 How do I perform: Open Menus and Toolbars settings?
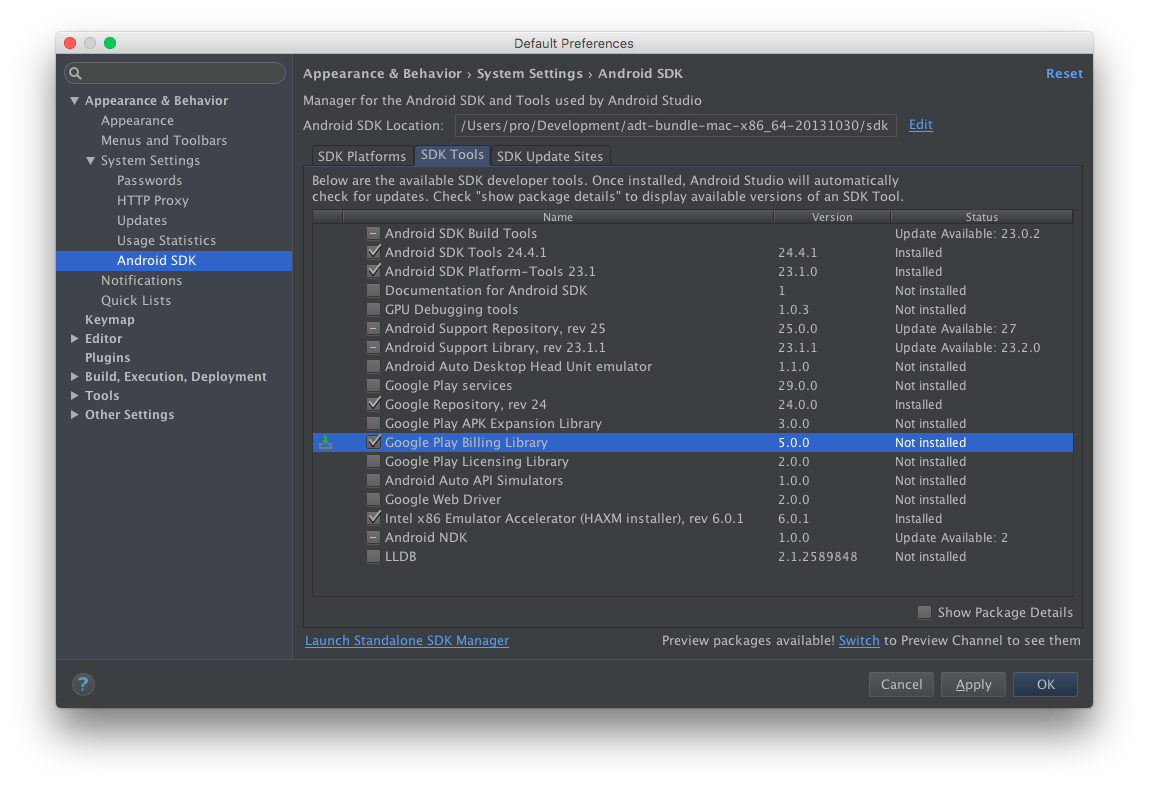coord(163,140)
